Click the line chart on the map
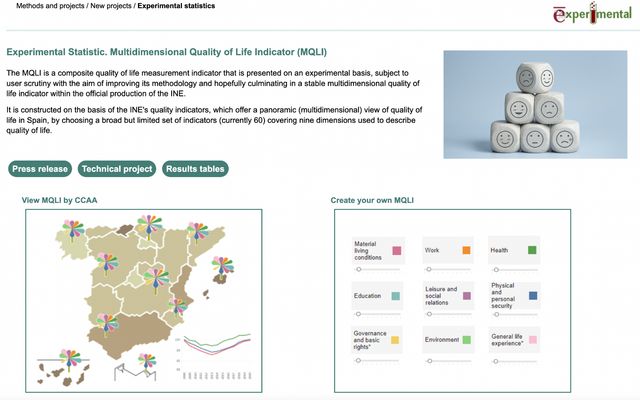The width and height of the screenshot is (640, 400). pos(214,357)
